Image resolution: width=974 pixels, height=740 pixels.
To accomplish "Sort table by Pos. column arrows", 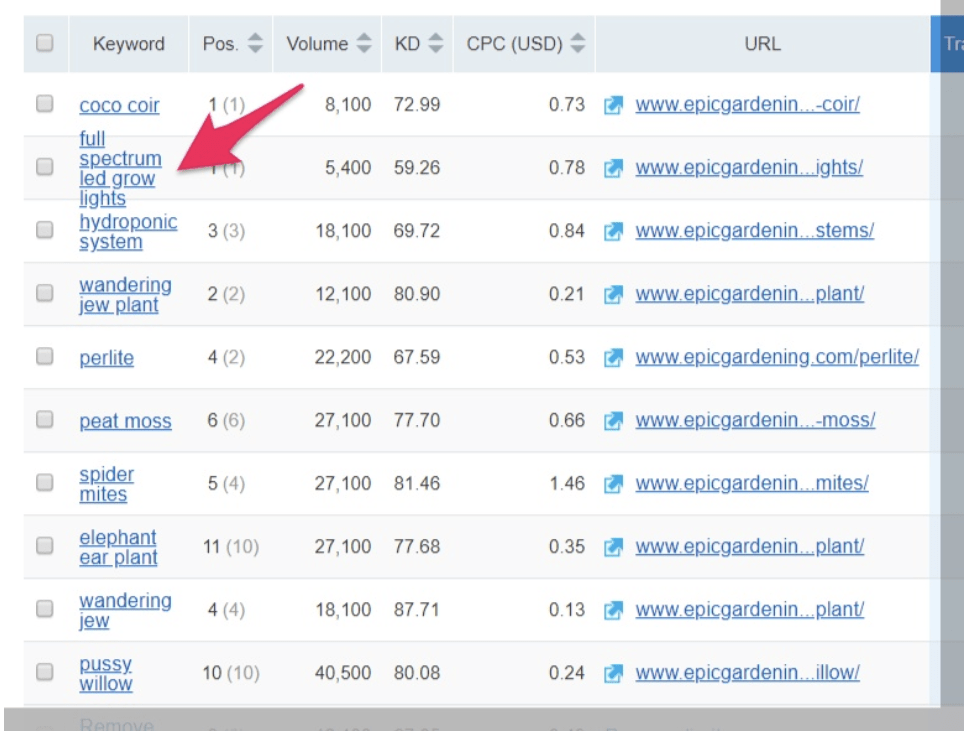I will point(256,44).
